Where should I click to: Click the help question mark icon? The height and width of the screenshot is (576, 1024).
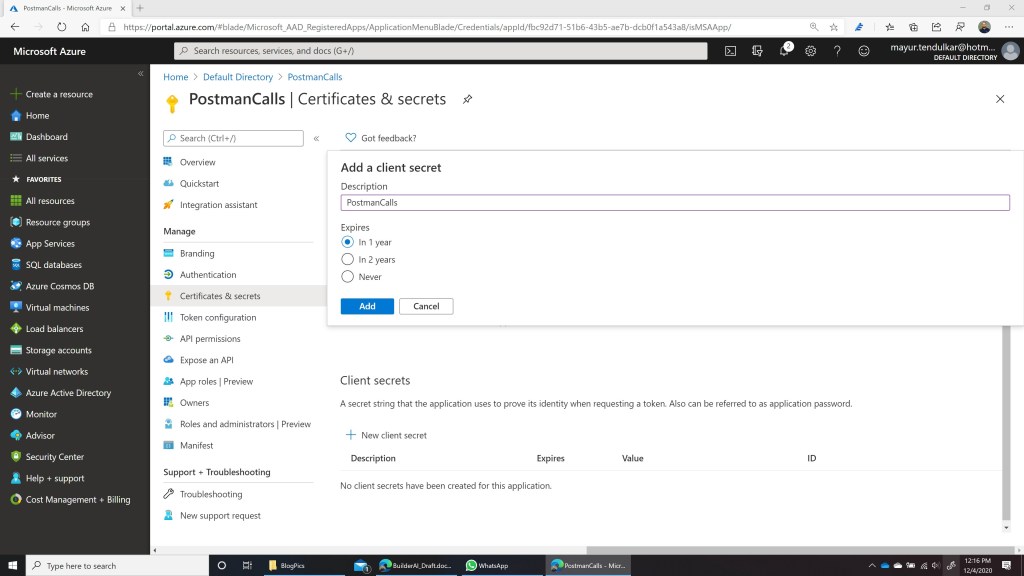[x=837, y=51]
